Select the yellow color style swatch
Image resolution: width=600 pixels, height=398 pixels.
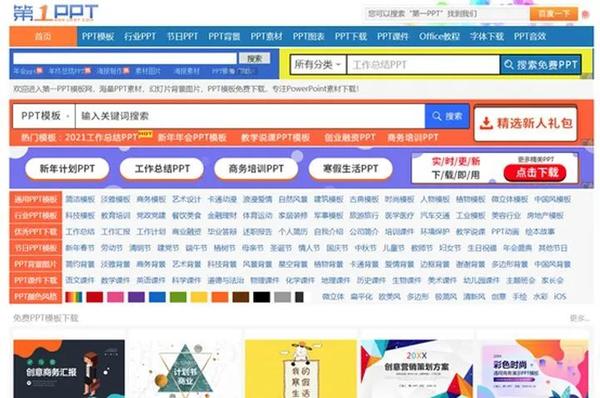point(199,297)
